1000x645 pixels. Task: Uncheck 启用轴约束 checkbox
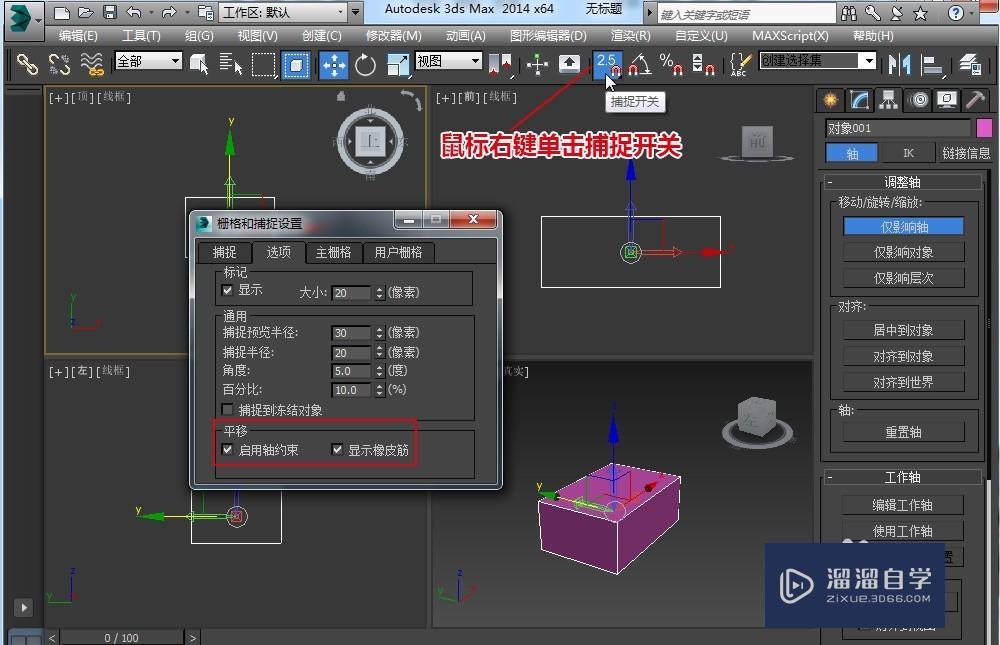[x=227, y=449]
